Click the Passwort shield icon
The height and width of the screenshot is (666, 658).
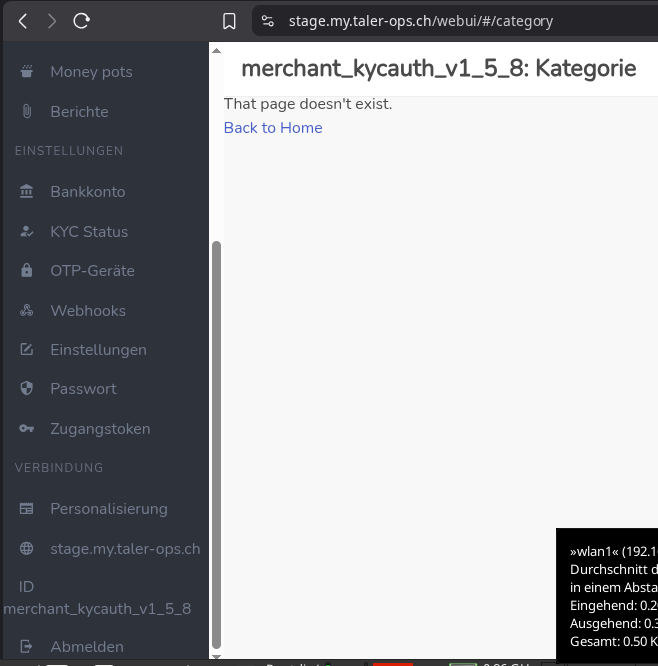point(27,389)
